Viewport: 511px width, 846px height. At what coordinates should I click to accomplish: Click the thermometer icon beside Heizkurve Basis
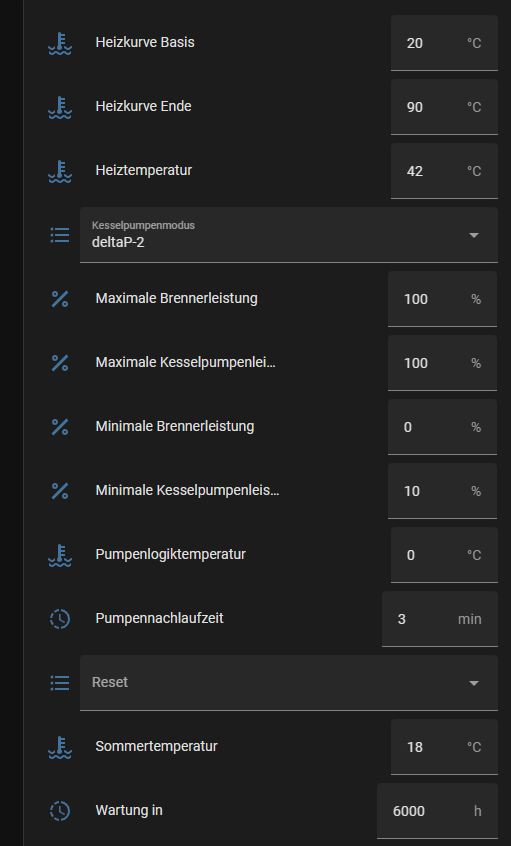(60, 43)
